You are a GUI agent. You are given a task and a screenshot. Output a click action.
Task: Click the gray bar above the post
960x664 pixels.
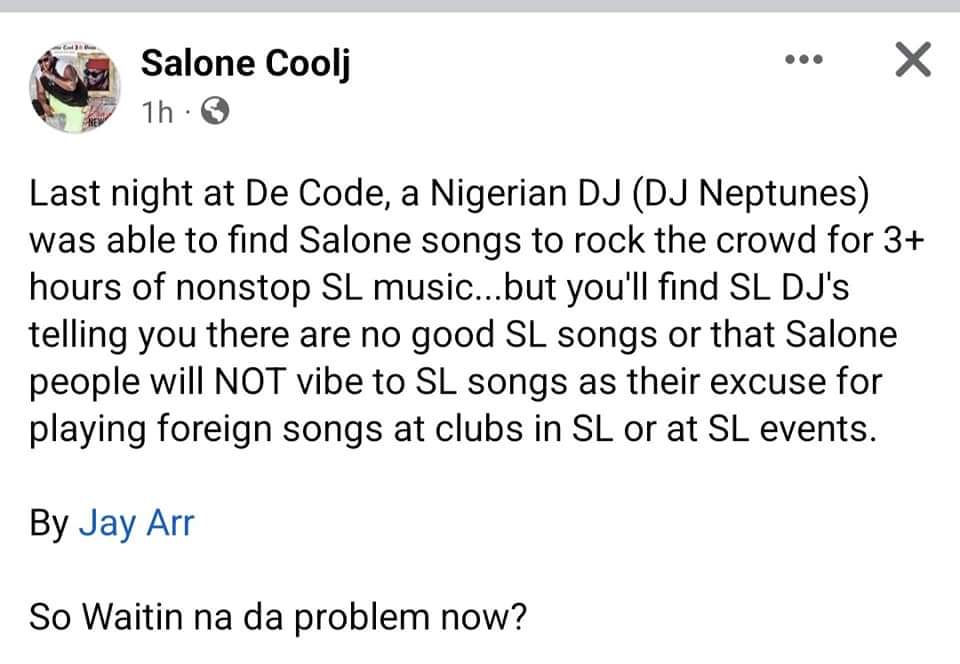[x=480, y=6]
